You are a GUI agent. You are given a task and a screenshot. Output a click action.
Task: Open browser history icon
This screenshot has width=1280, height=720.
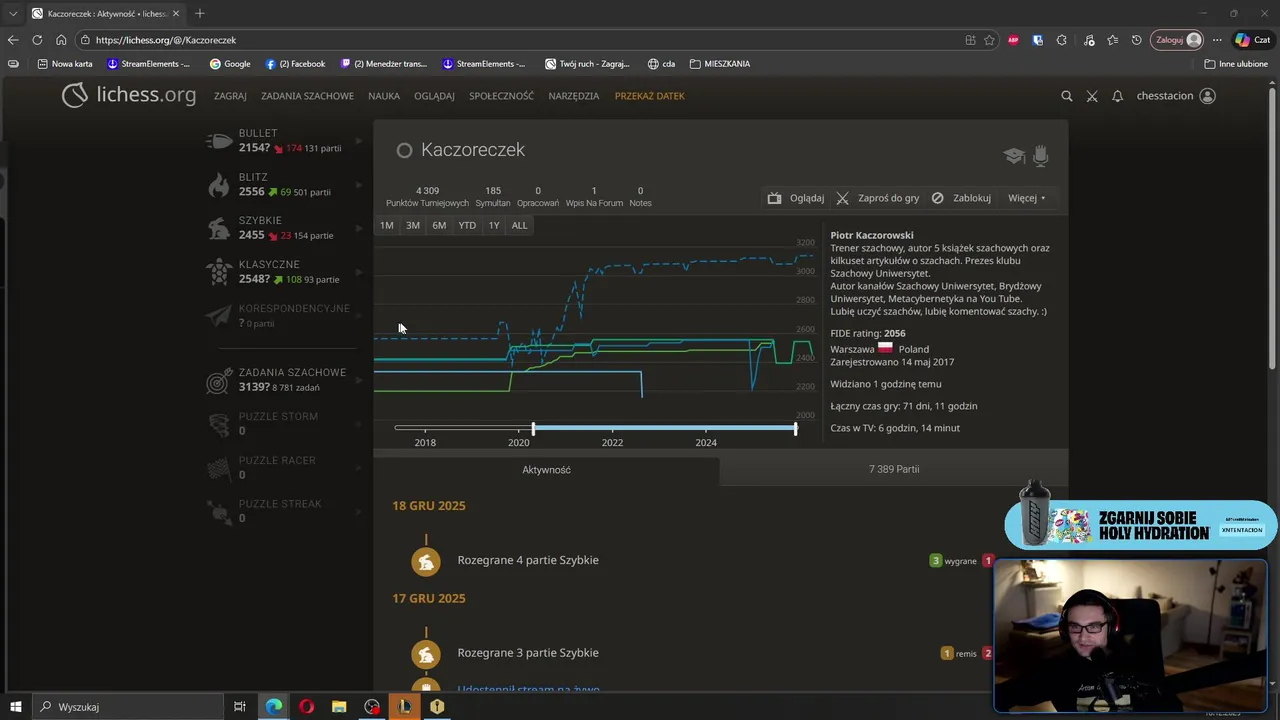[1136, 40]
